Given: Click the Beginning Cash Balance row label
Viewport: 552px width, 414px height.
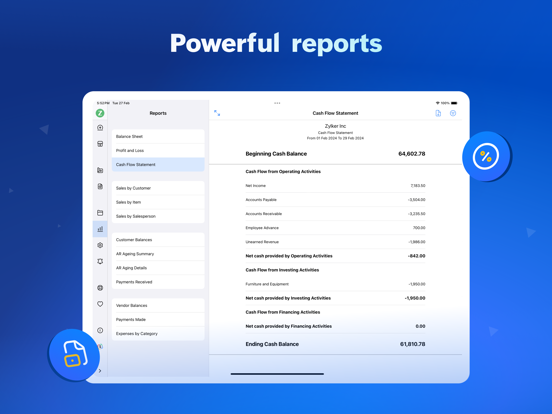Looking at the screenshot, I should click(276, 154).
